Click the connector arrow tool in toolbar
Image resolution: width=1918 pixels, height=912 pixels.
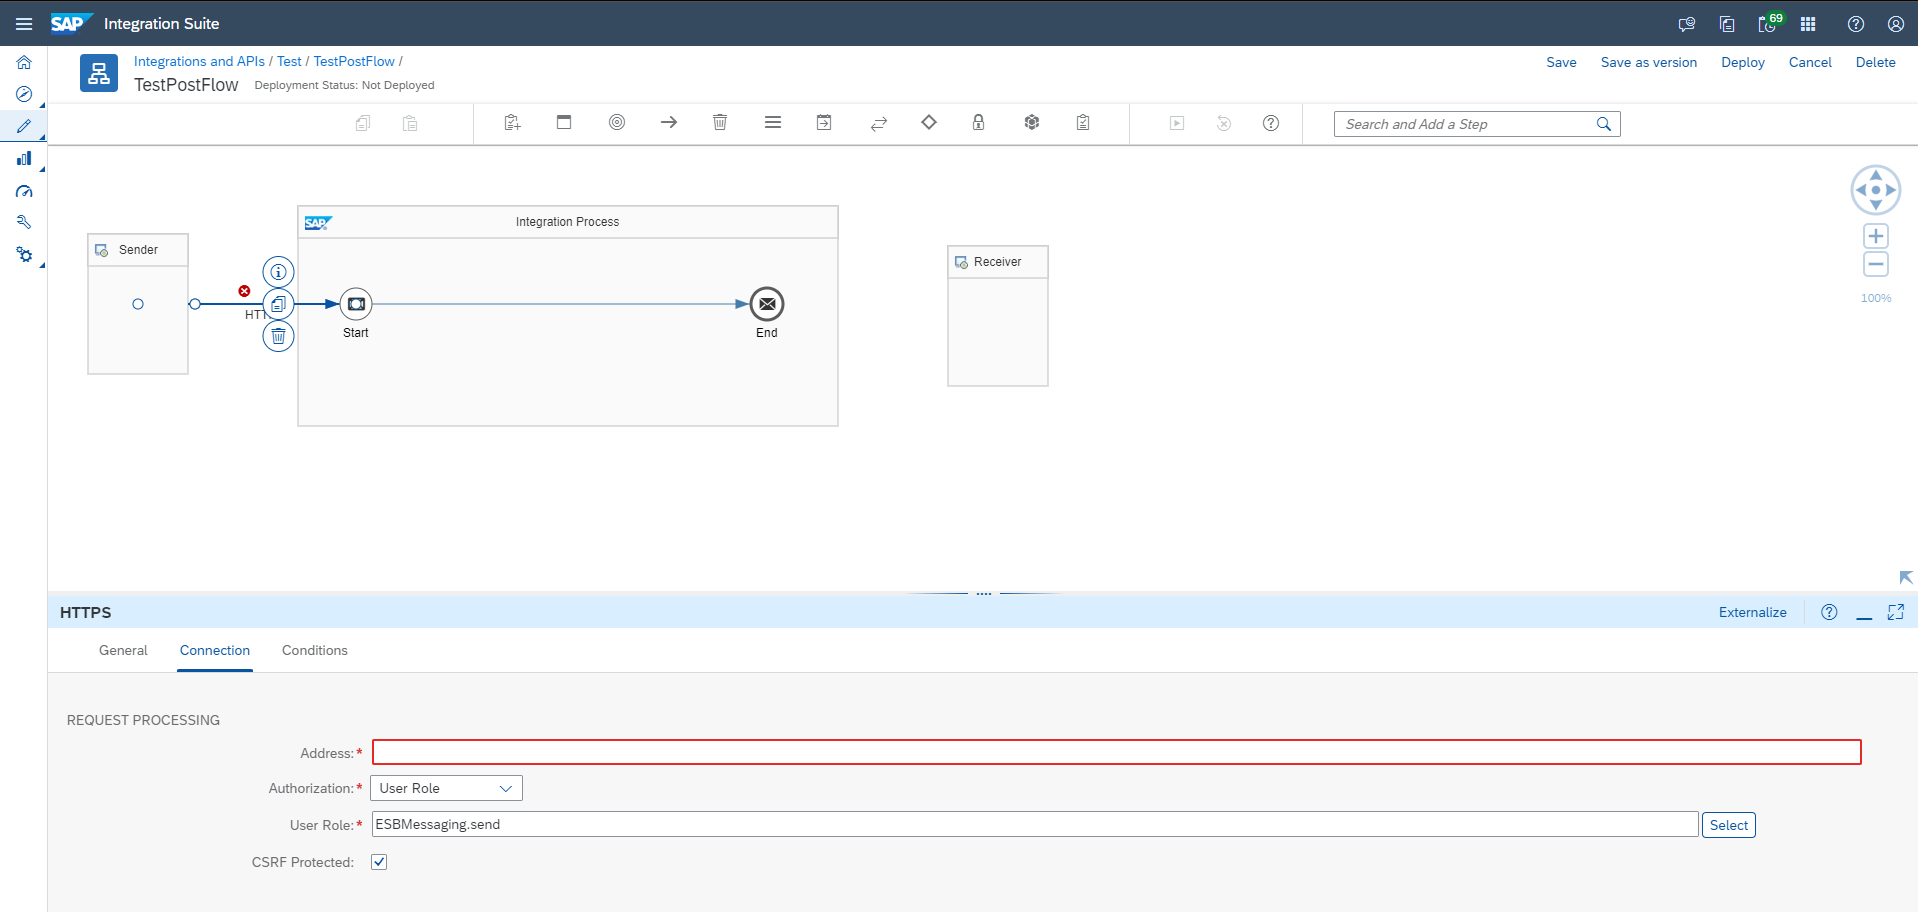coord(669,123)
